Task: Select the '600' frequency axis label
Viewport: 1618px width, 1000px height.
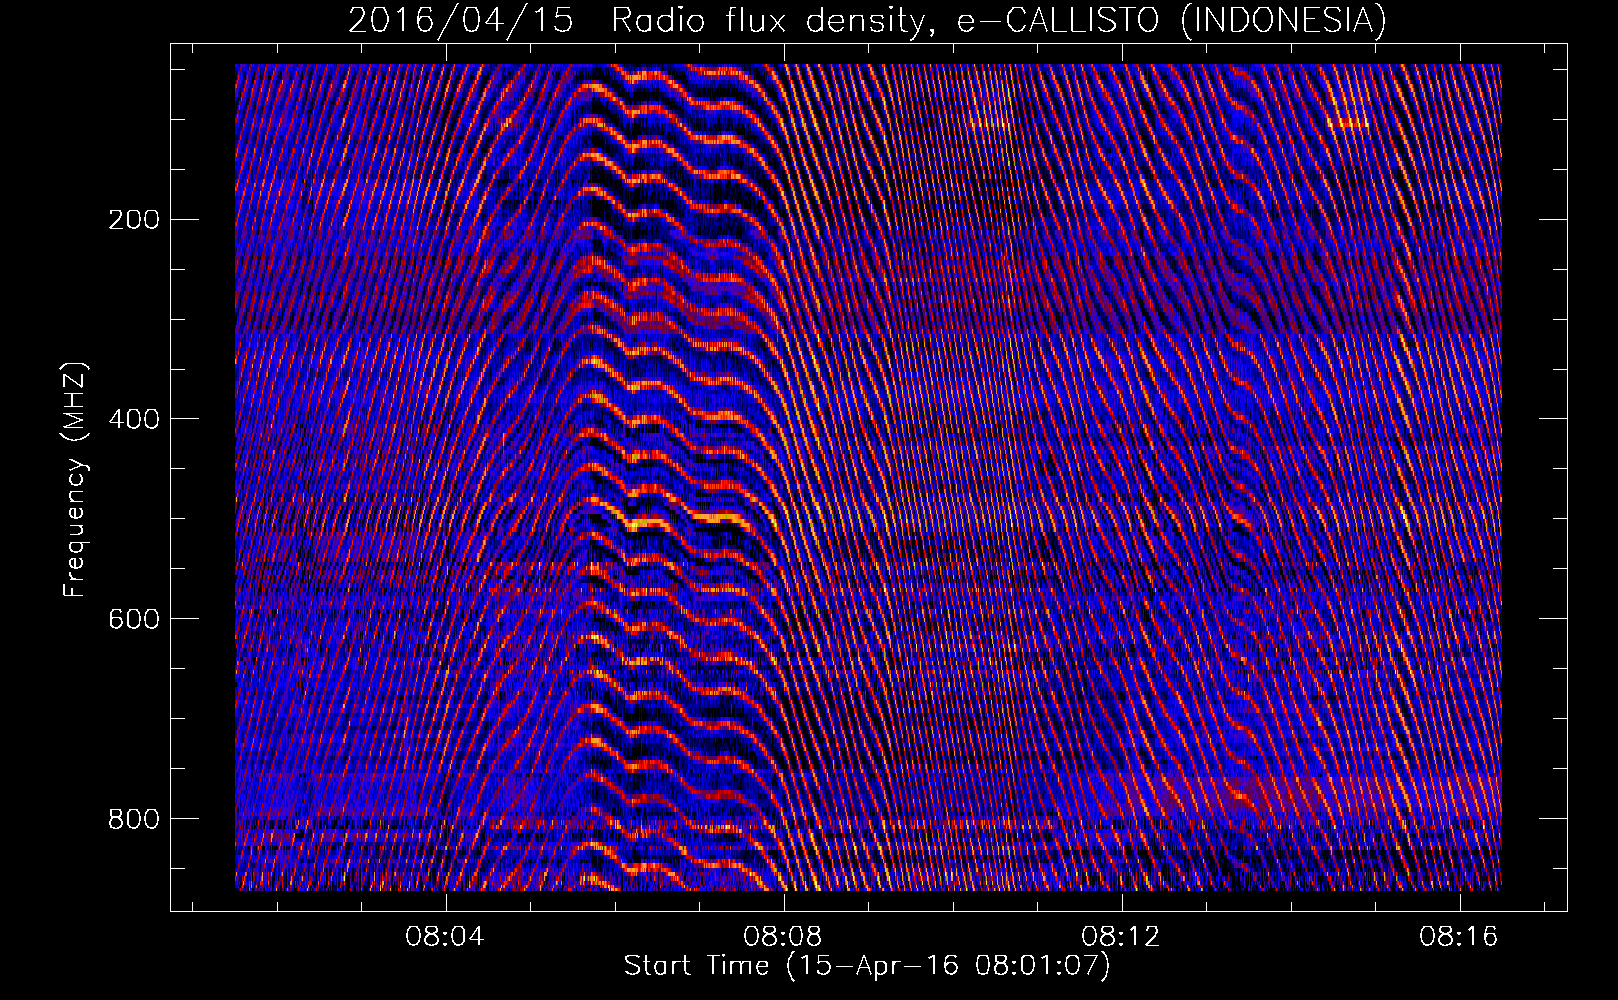Action: [133, 619]
